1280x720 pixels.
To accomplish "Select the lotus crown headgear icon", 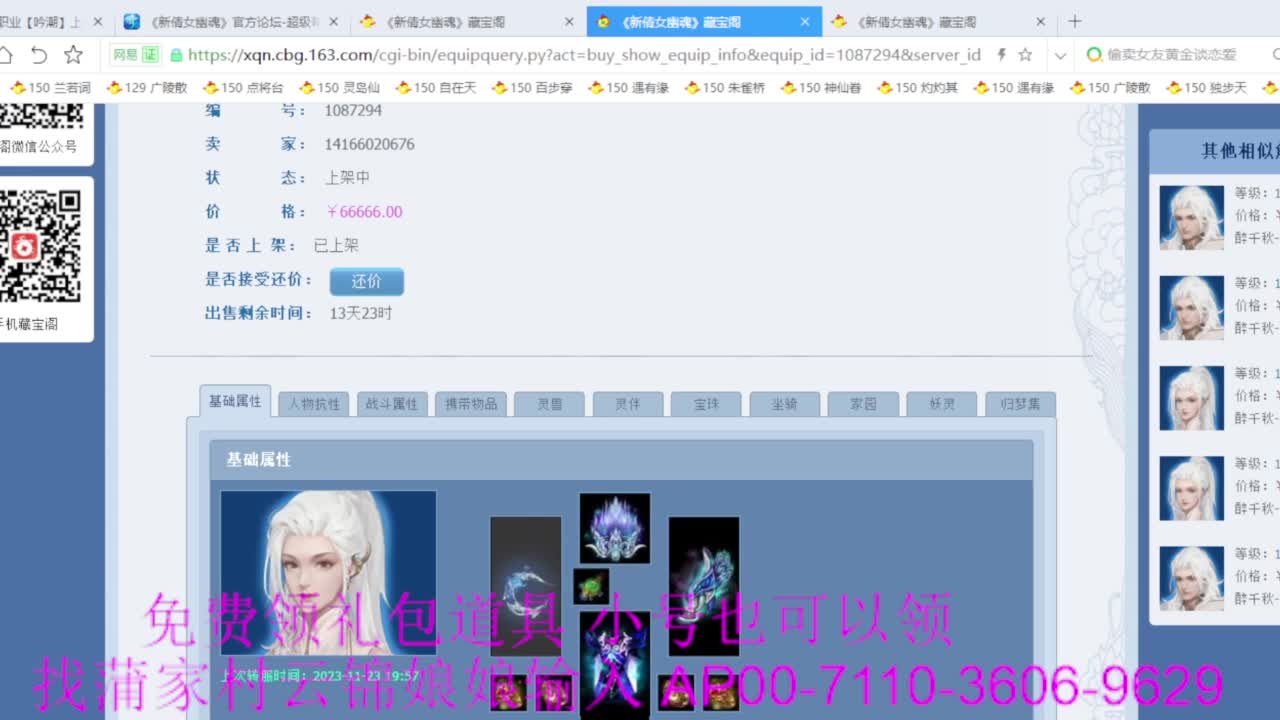I will tap(615, 528).
